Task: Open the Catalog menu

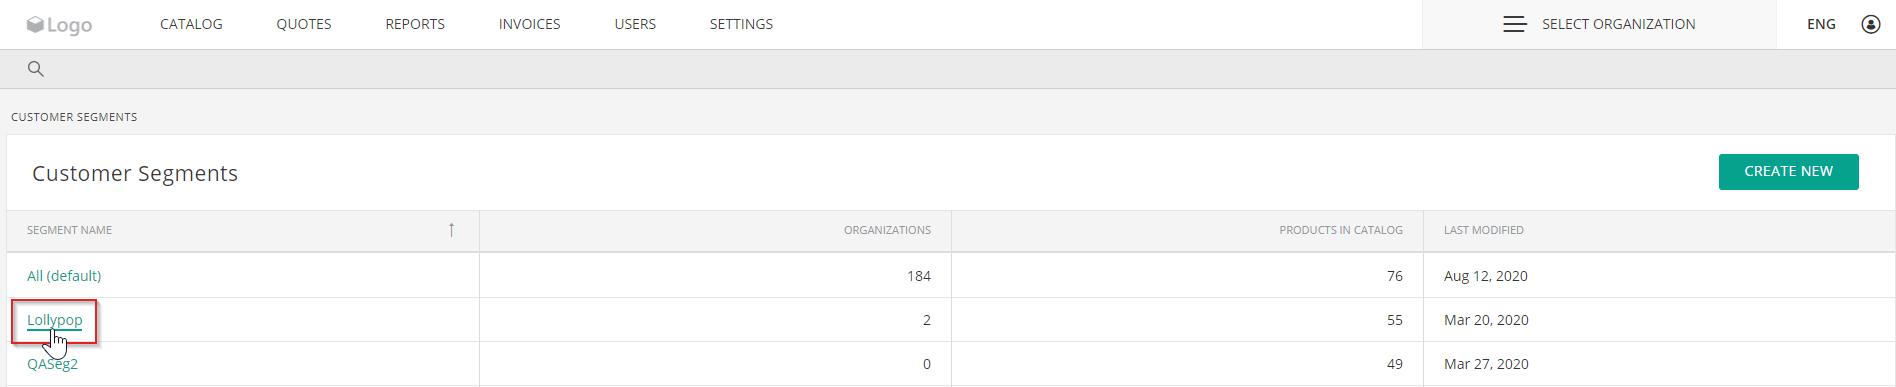Action: coord(191,24)
